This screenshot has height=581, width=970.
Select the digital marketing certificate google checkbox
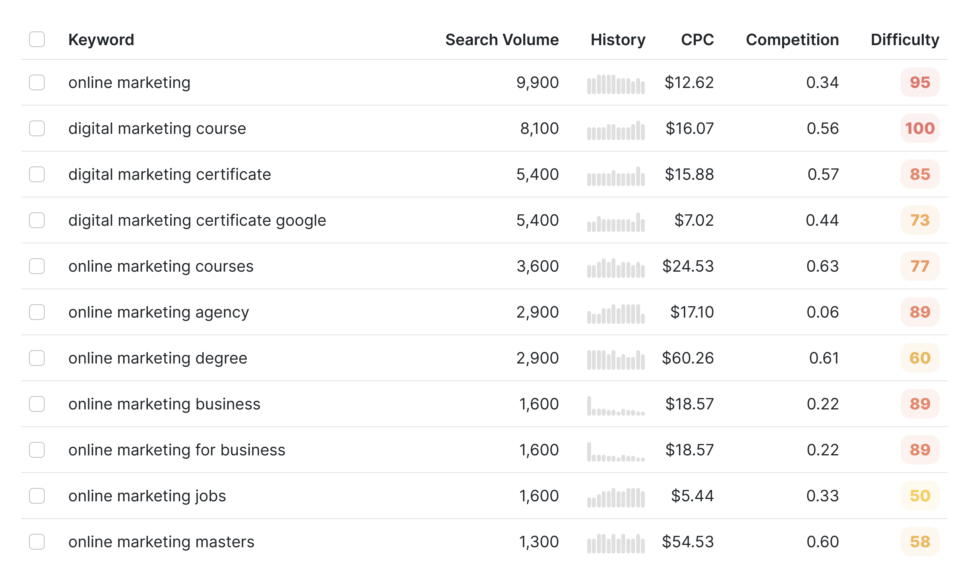pos(37,220)
